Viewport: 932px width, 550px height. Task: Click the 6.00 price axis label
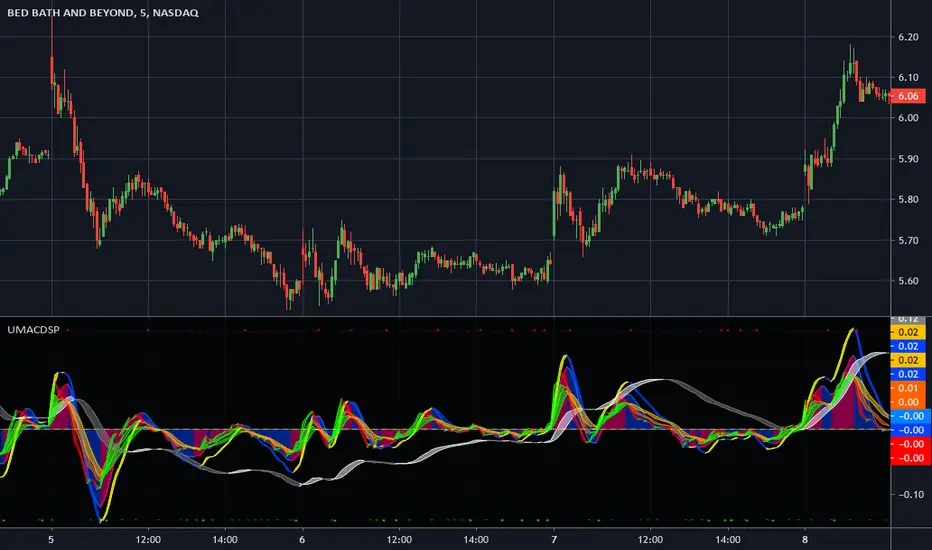click(908, 118)
